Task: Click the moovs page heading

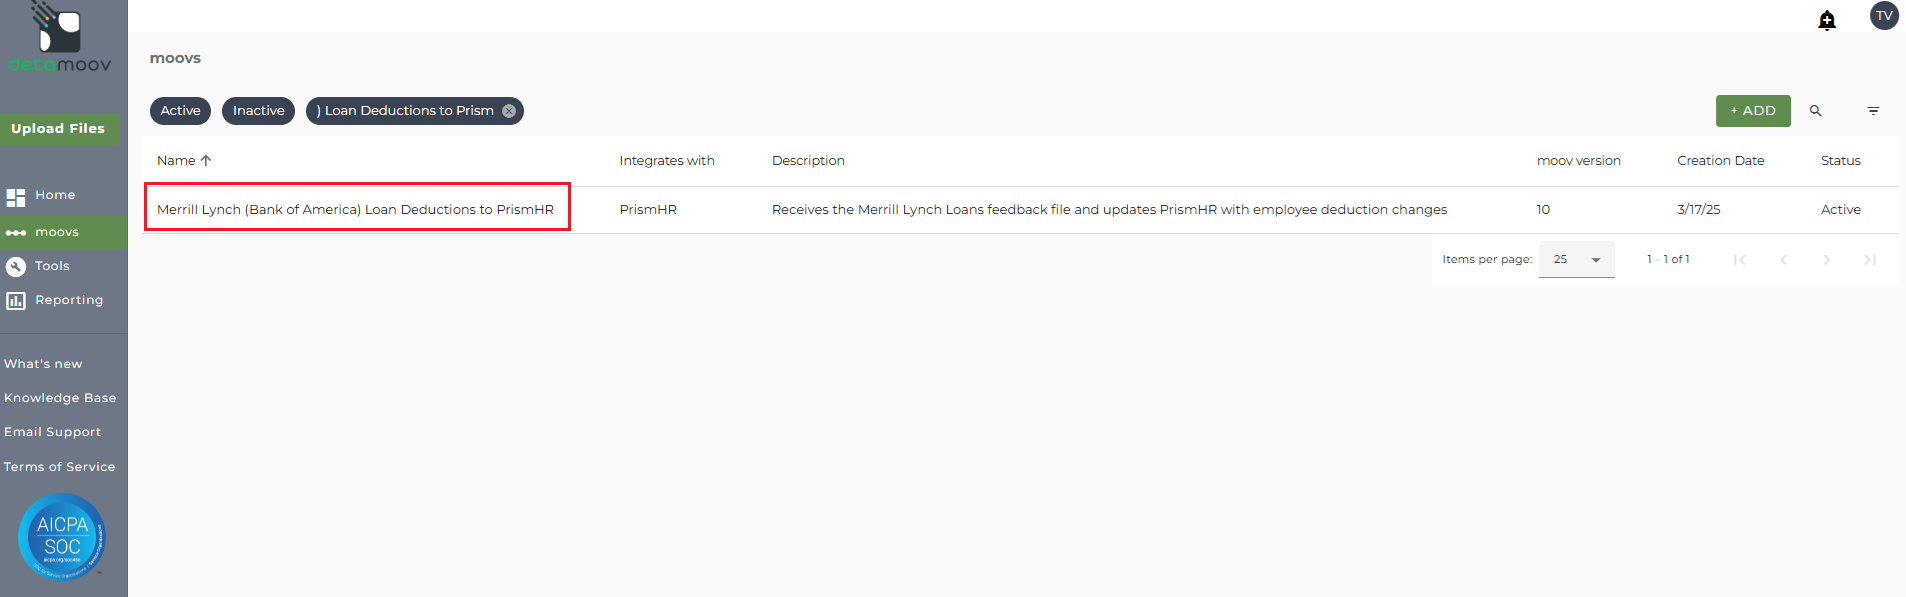Action: tap(175, 58)
